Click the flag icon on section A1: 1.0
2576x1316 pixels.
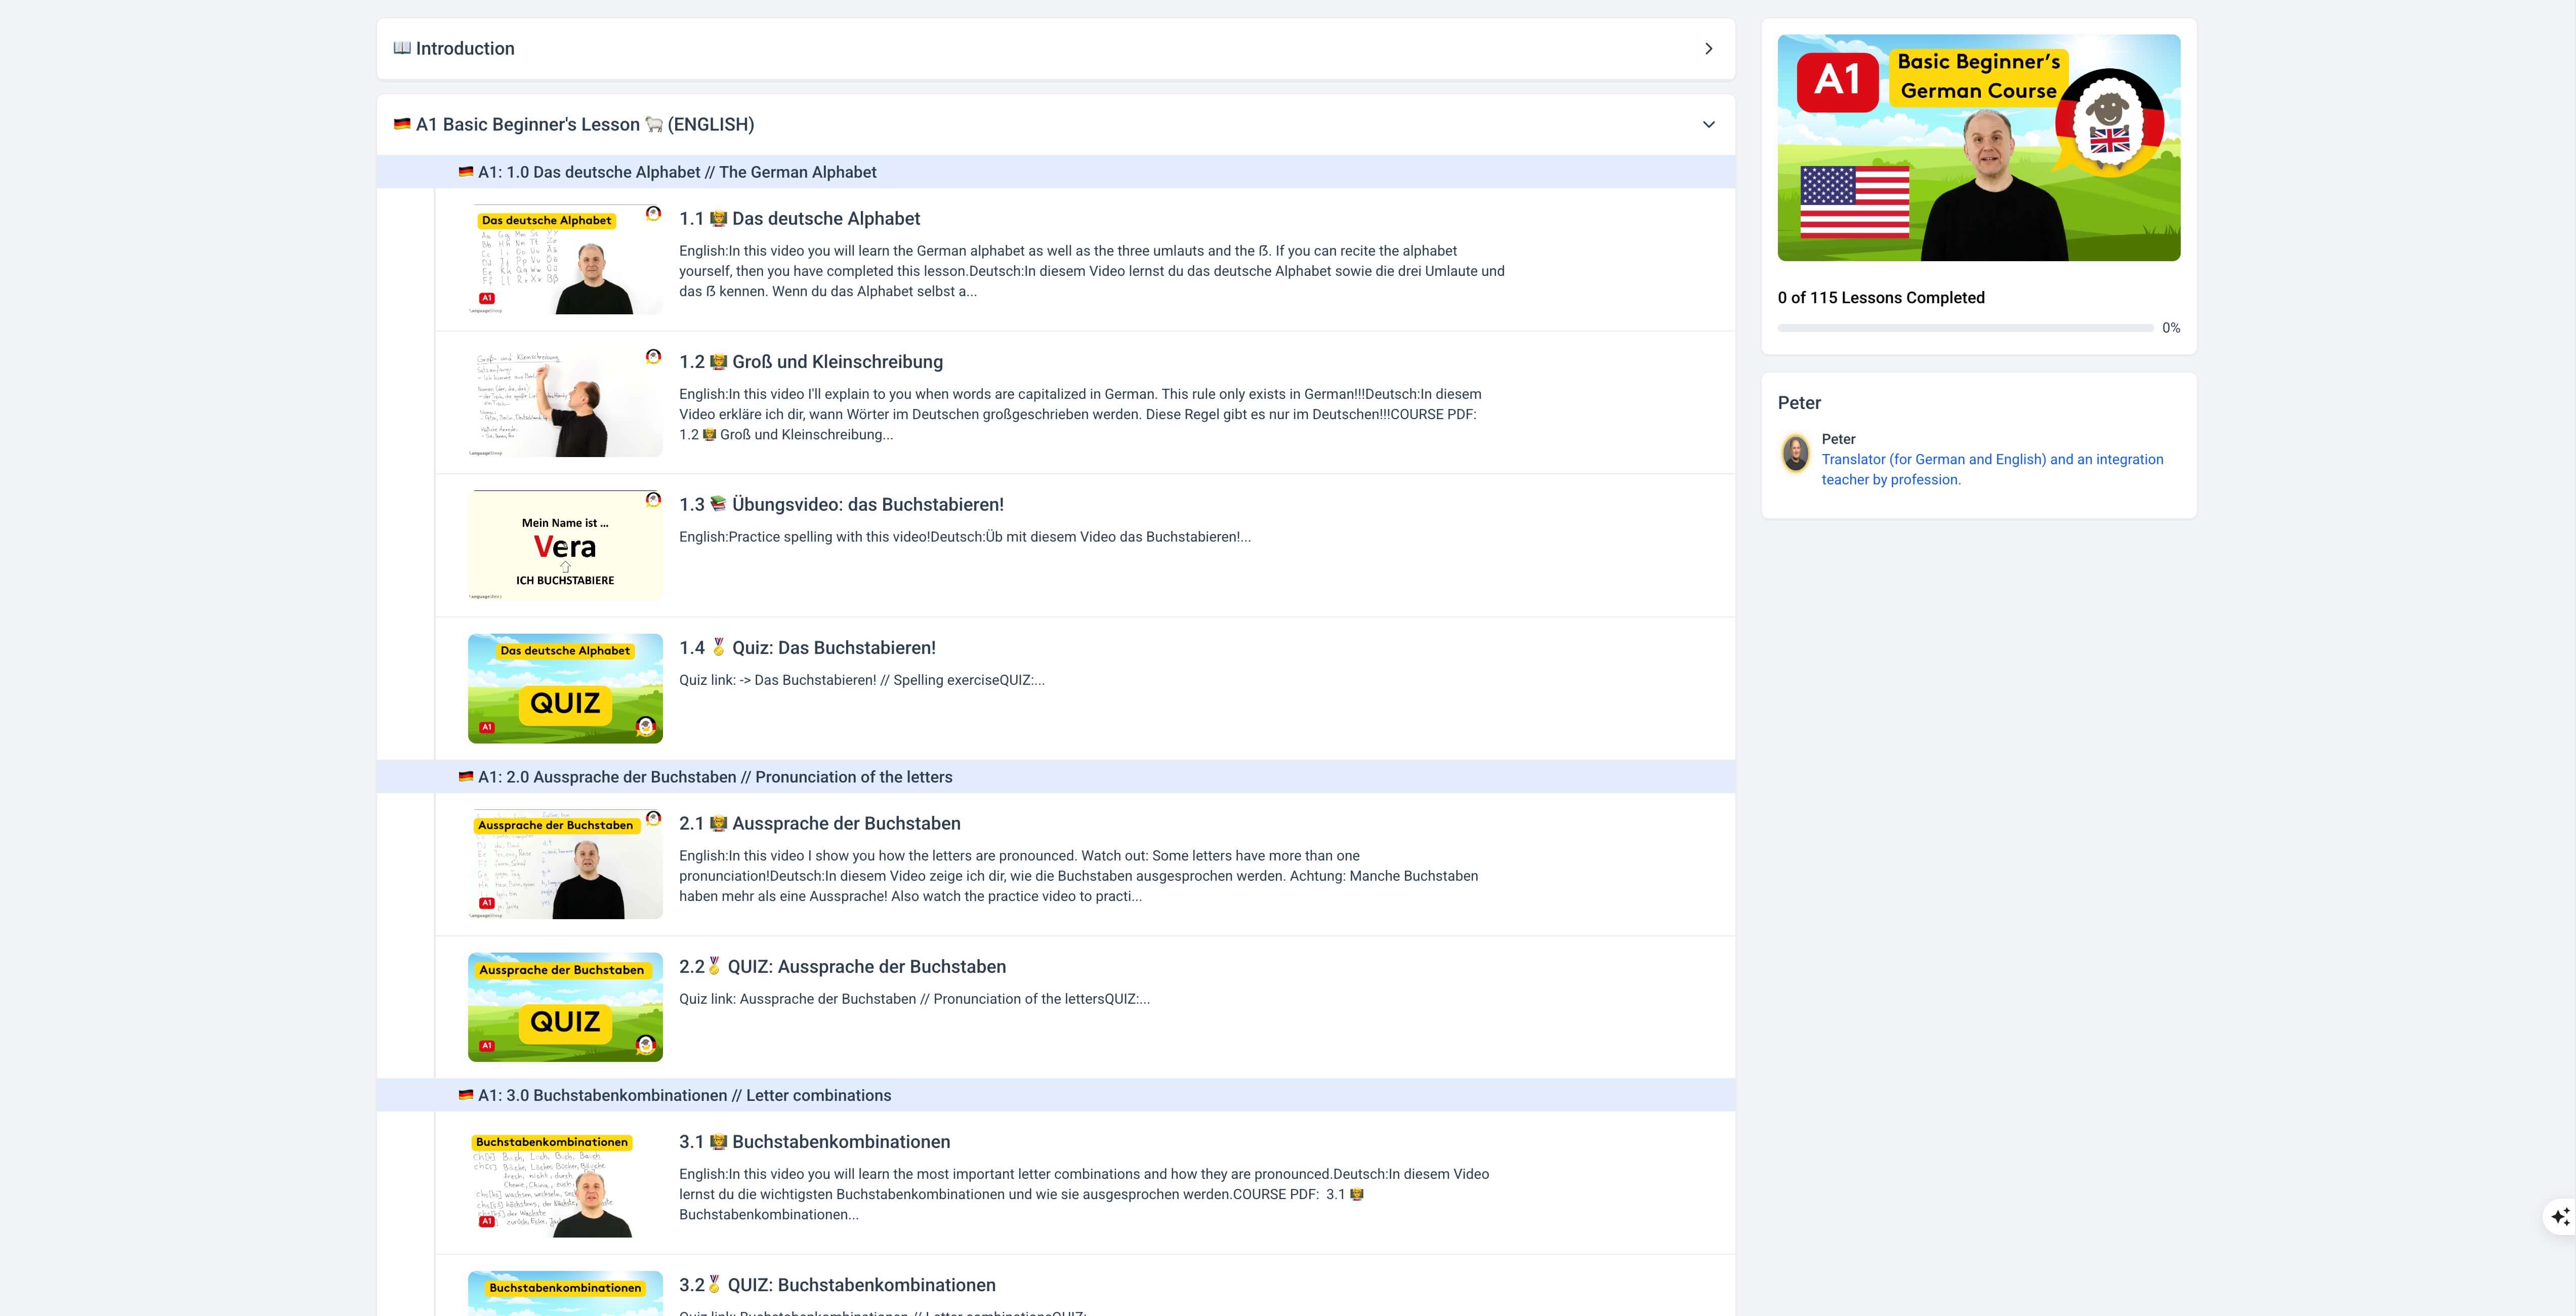466,172
